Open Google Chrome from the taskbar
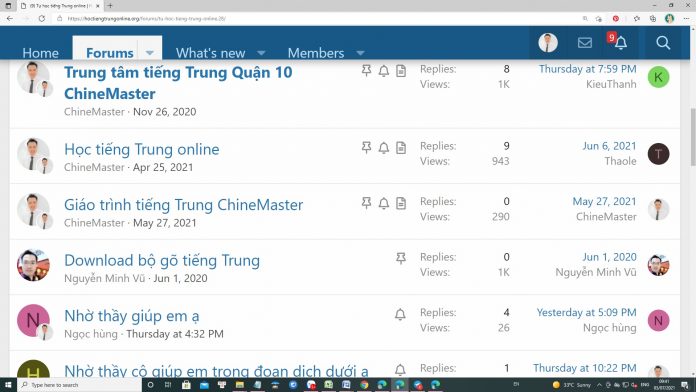 (364, 384)
